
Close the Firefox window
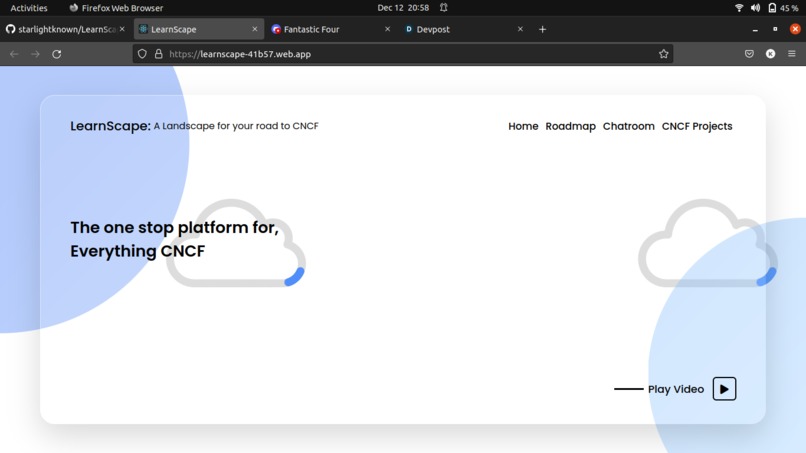[x=795, y=29]
